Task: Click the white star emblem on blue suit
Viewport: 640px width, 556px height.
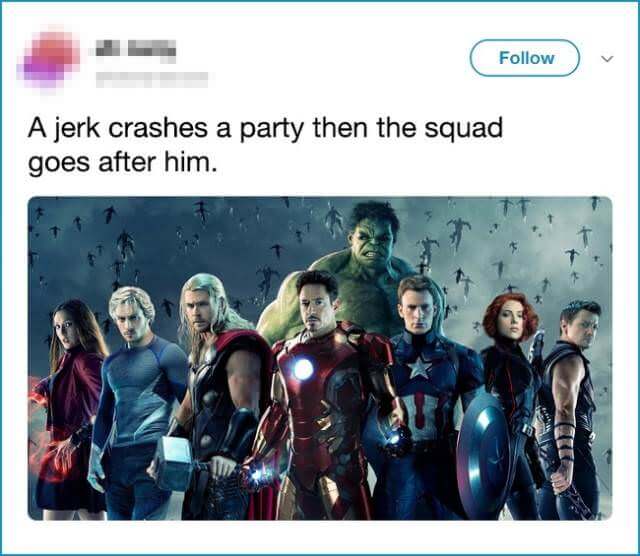Action: 420,367
